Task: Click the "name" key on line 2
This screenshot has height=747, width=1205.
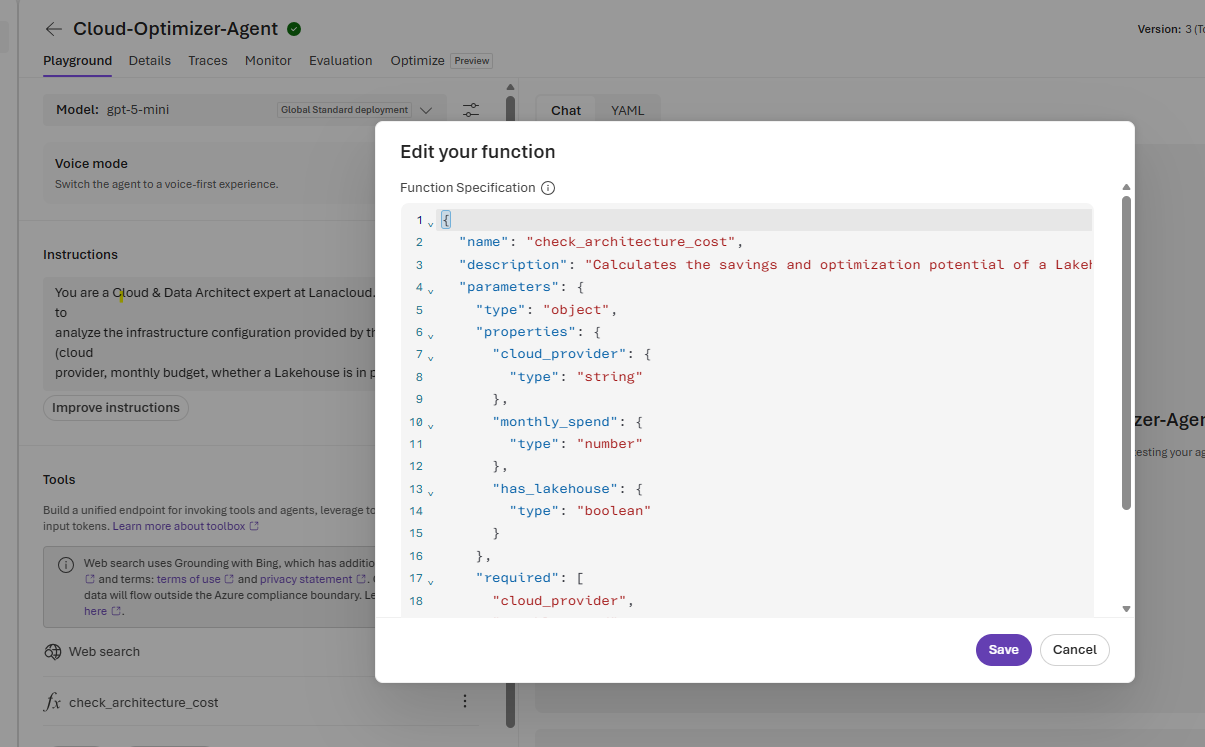Action: [484, 242]
